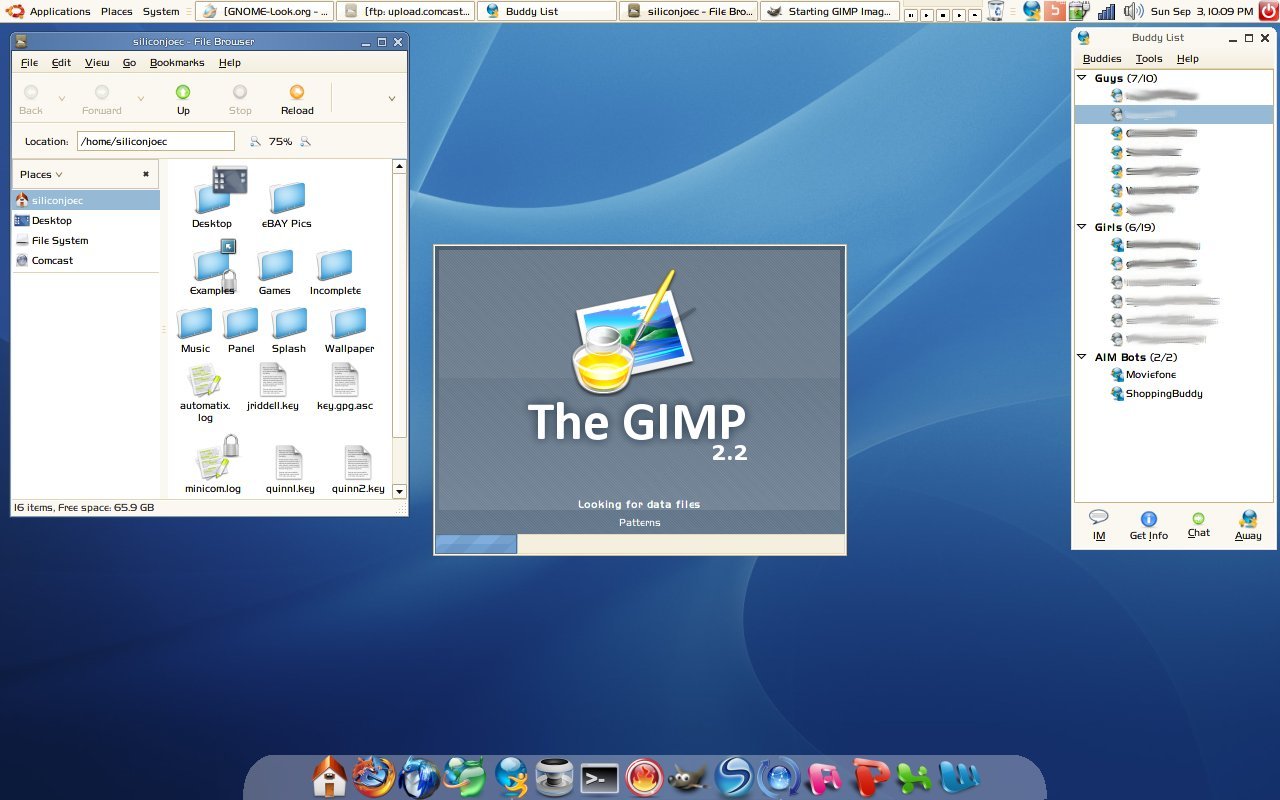Click the file list scroll down arrow
Viewport: 1280px width, 800px height.
click(x=399, y=491)
